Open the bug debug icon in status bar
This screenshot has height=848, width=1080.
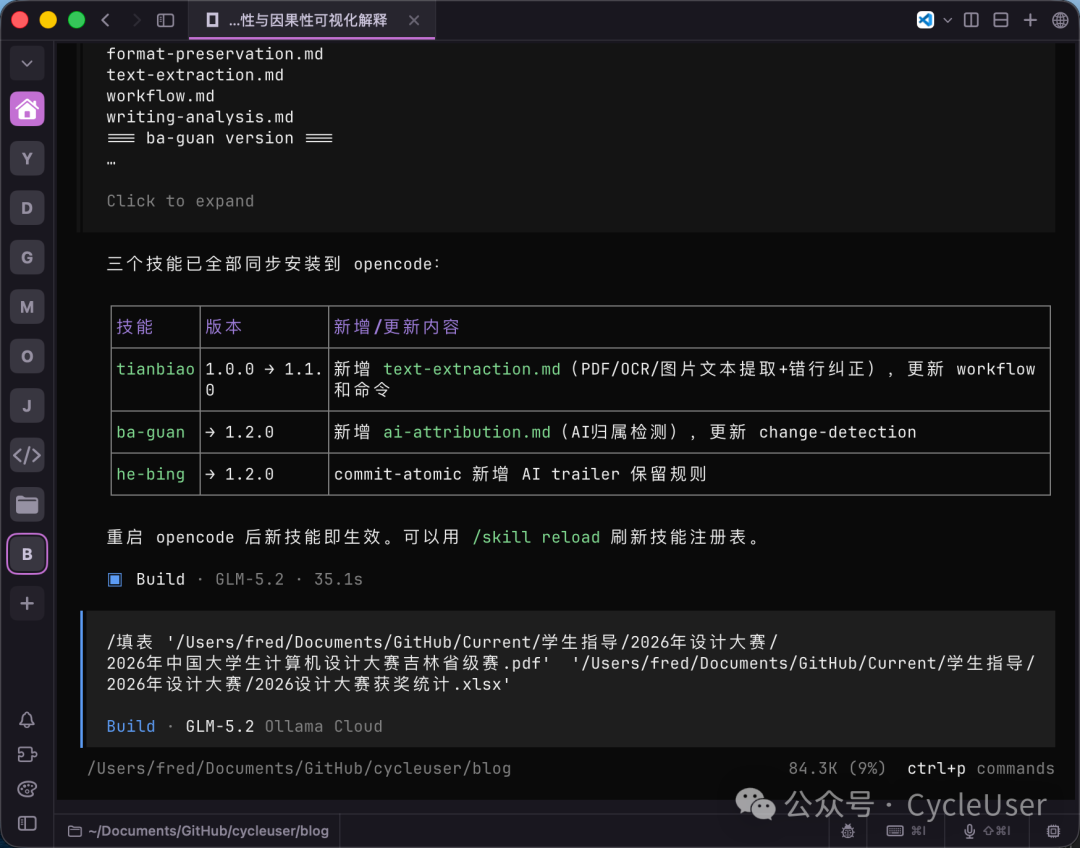[848, 831]
